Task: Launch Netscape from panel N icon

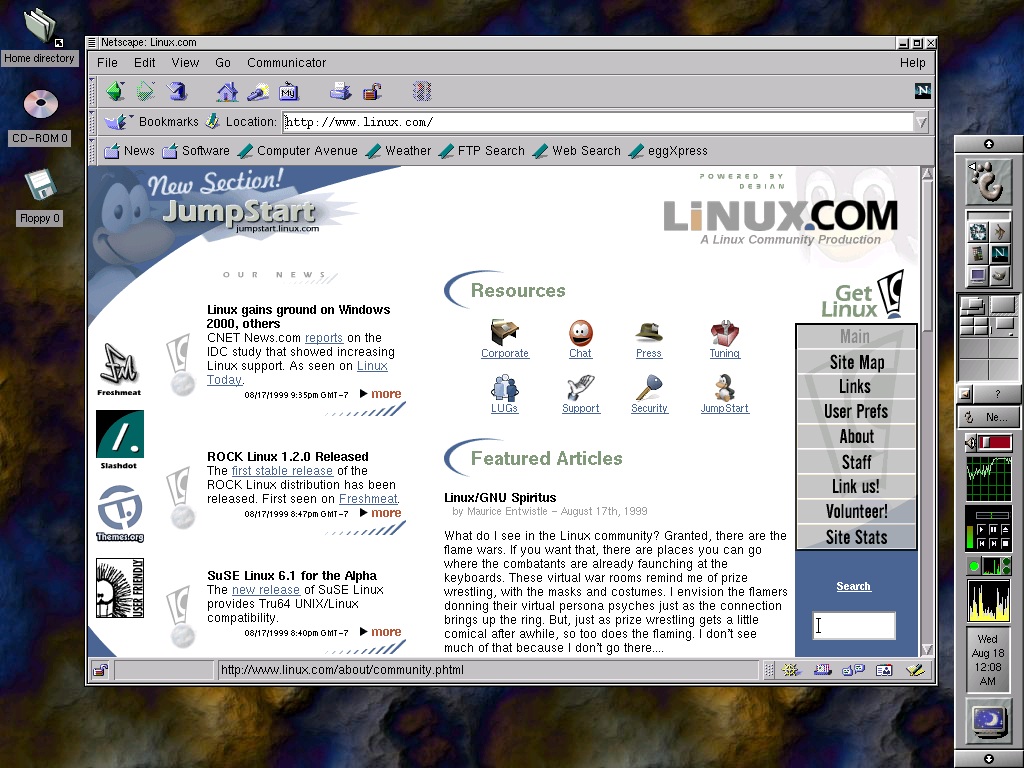Action: (1000, 253)
